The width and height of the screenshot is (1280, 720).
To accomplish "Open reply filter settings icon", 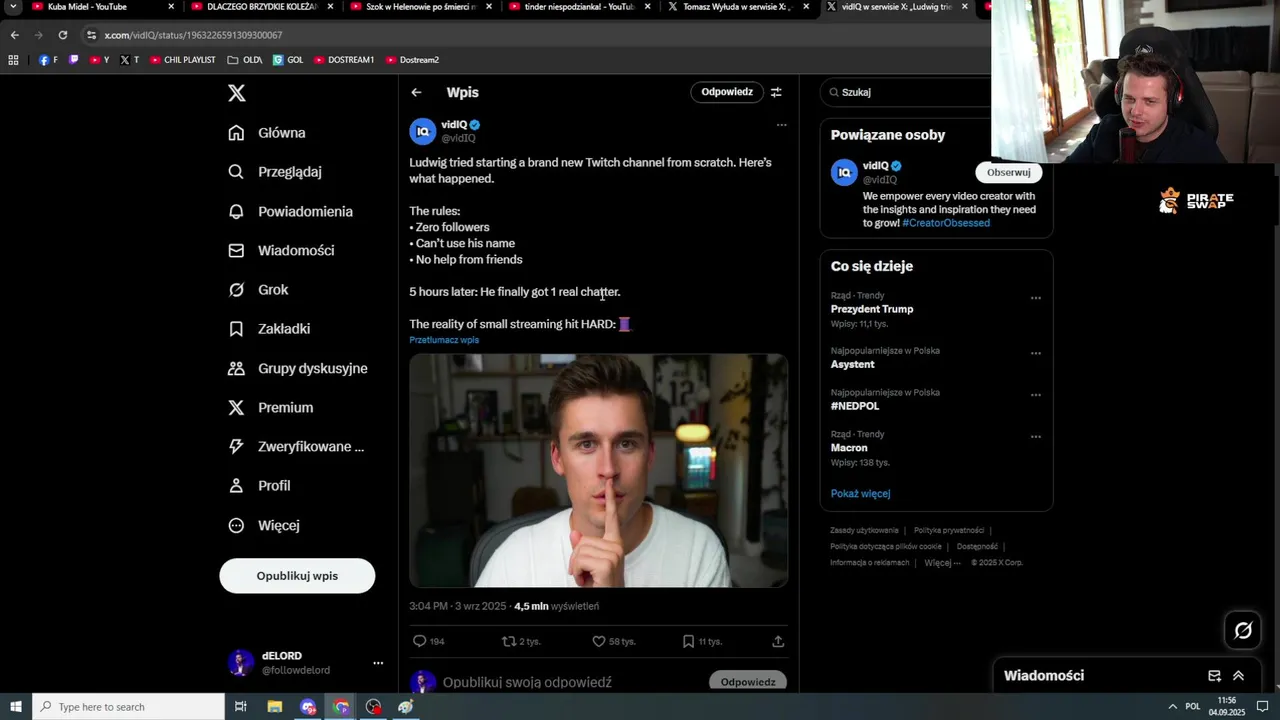I will tap(776, 92).
